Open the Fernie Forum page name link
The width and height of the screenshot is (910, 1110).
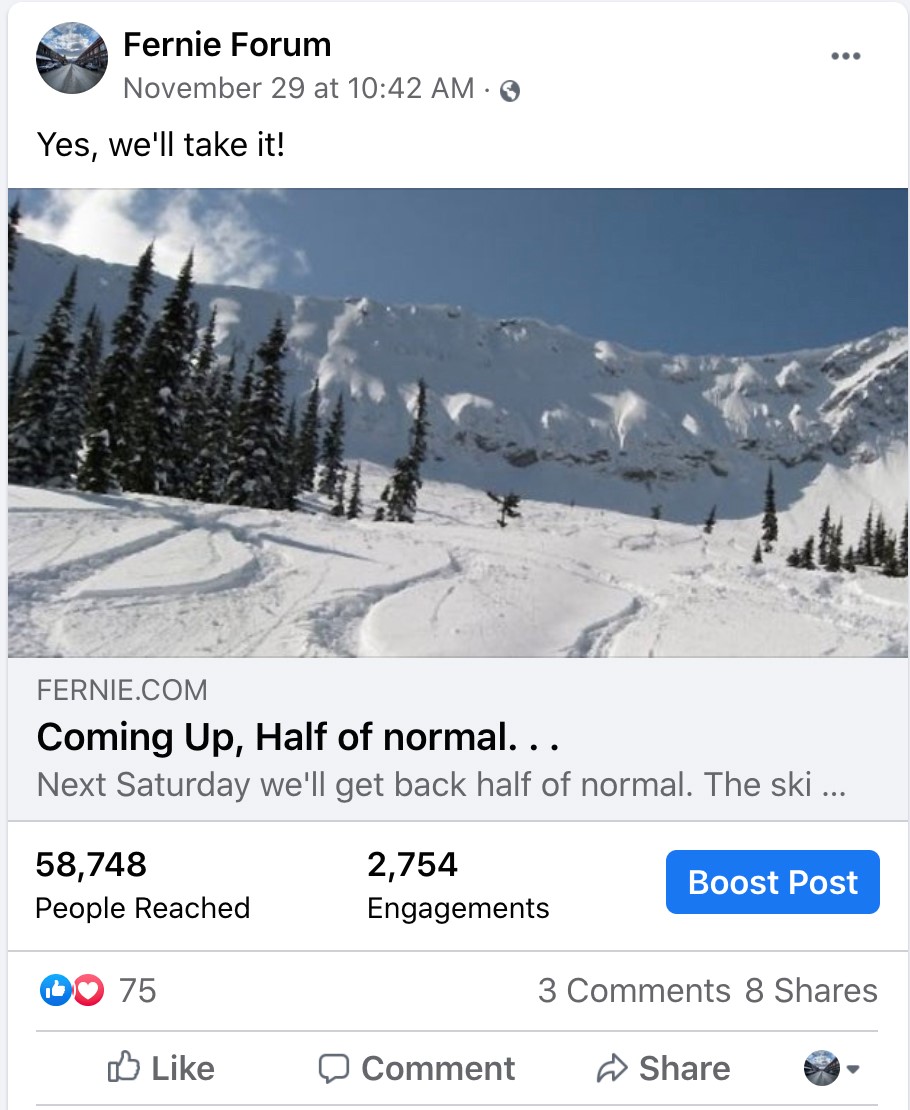(227, 45)
